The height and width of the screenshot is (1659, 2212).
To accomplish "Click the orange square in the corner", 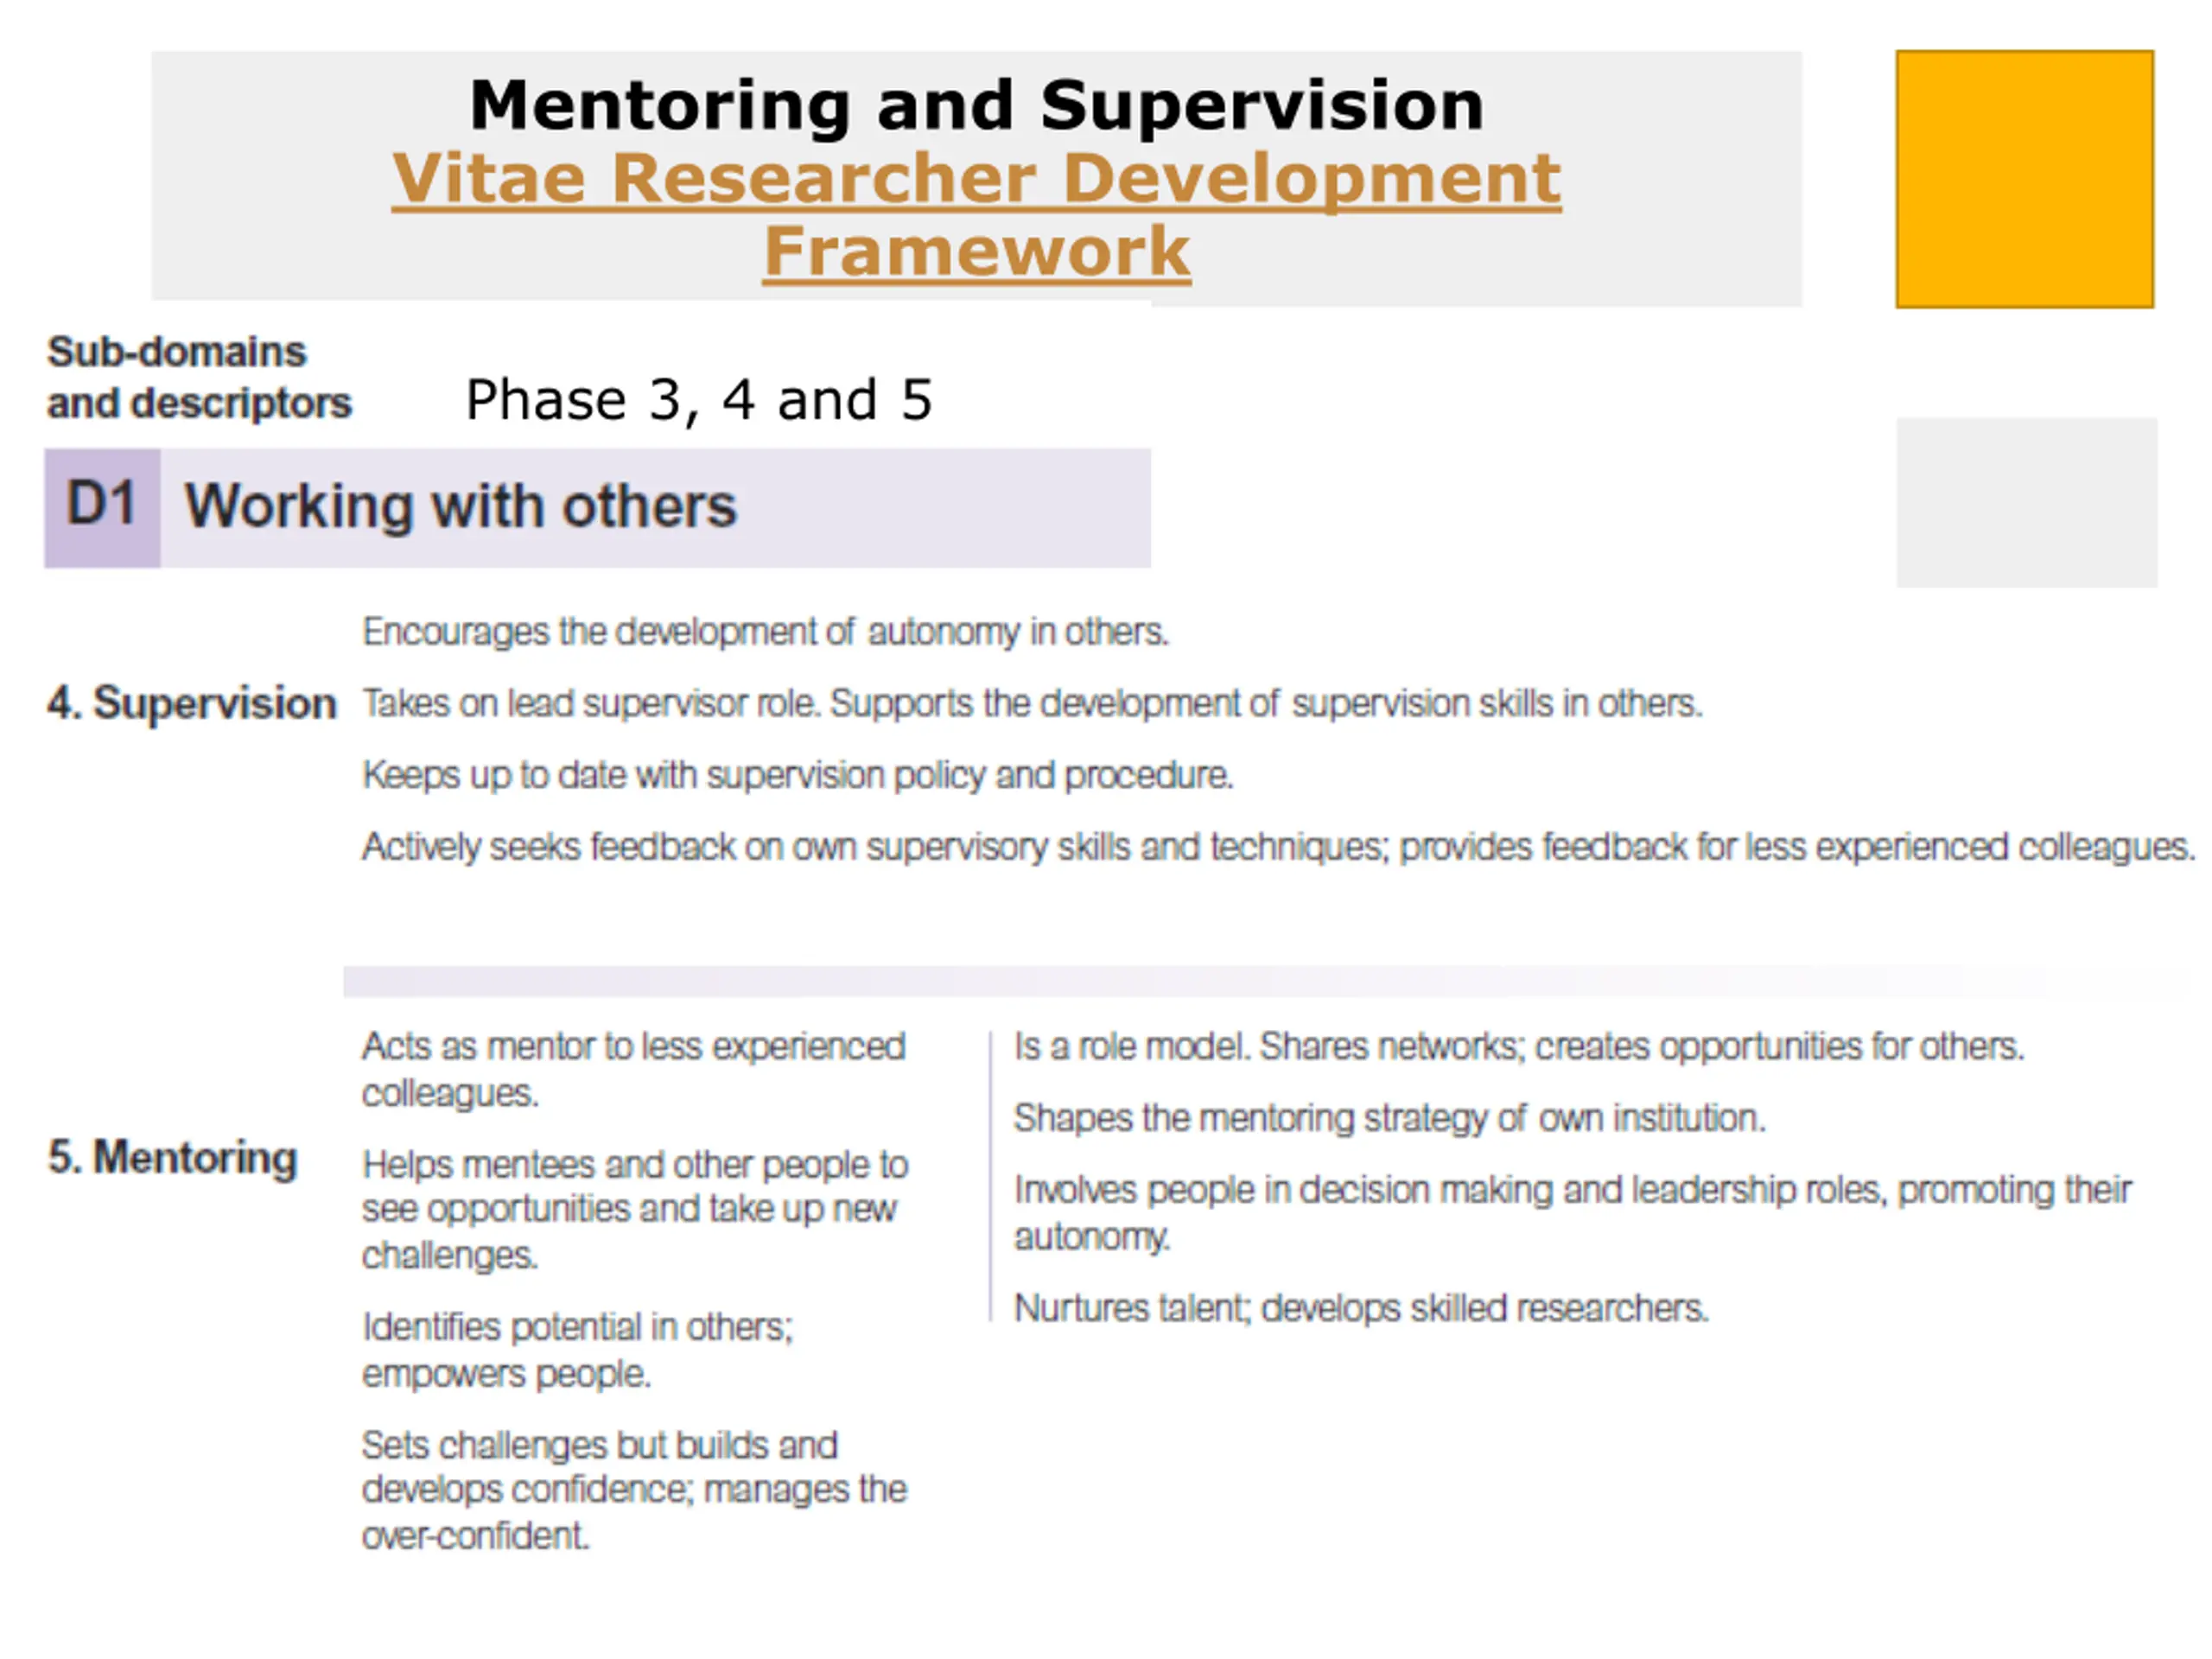I will 2024,179.
